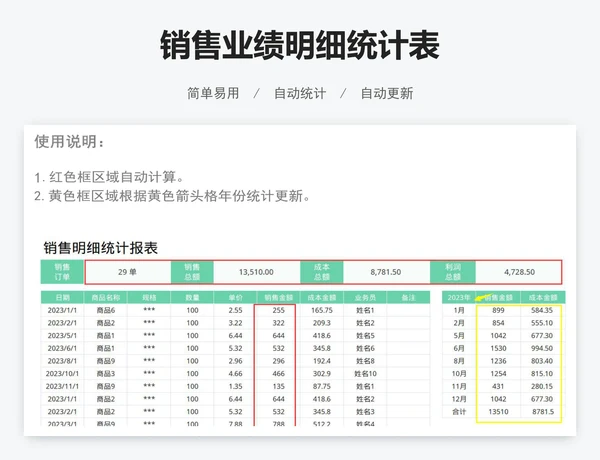Click the 日期 column header

point(62,297)
